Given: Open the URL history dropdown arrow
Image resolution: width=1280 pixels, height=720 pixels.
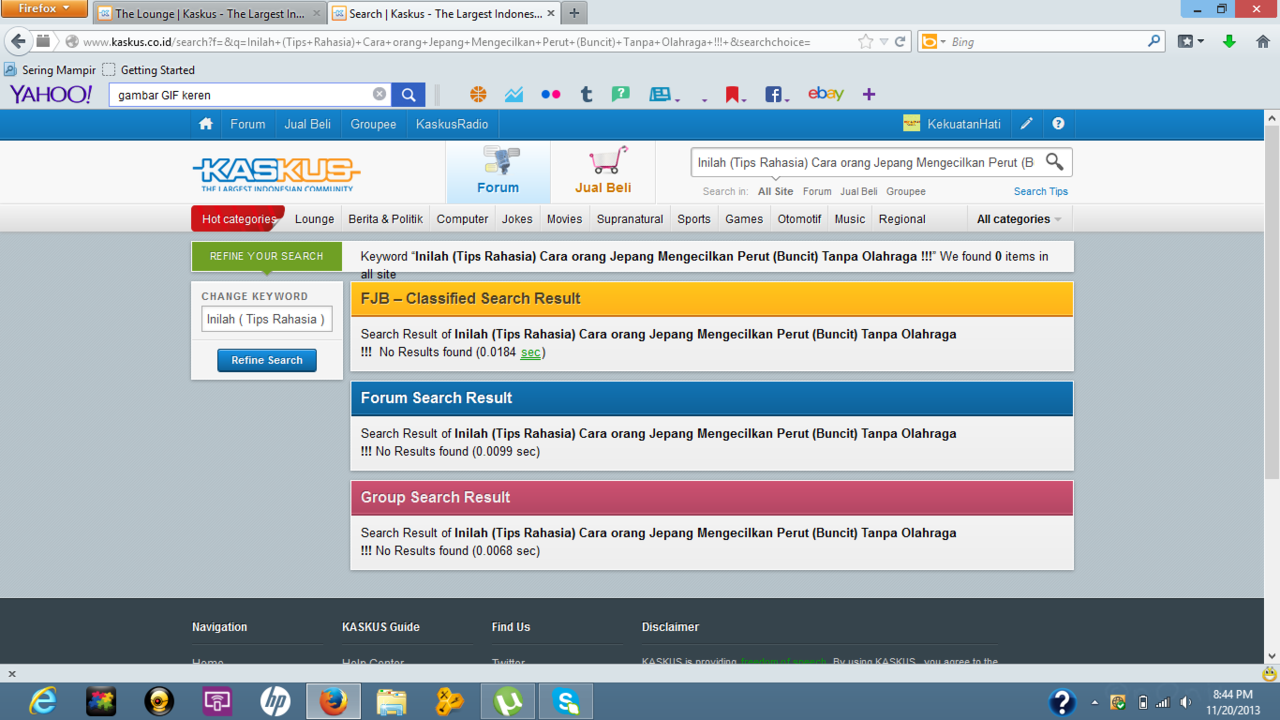Looking at the screenshot, I should point(884,42).
